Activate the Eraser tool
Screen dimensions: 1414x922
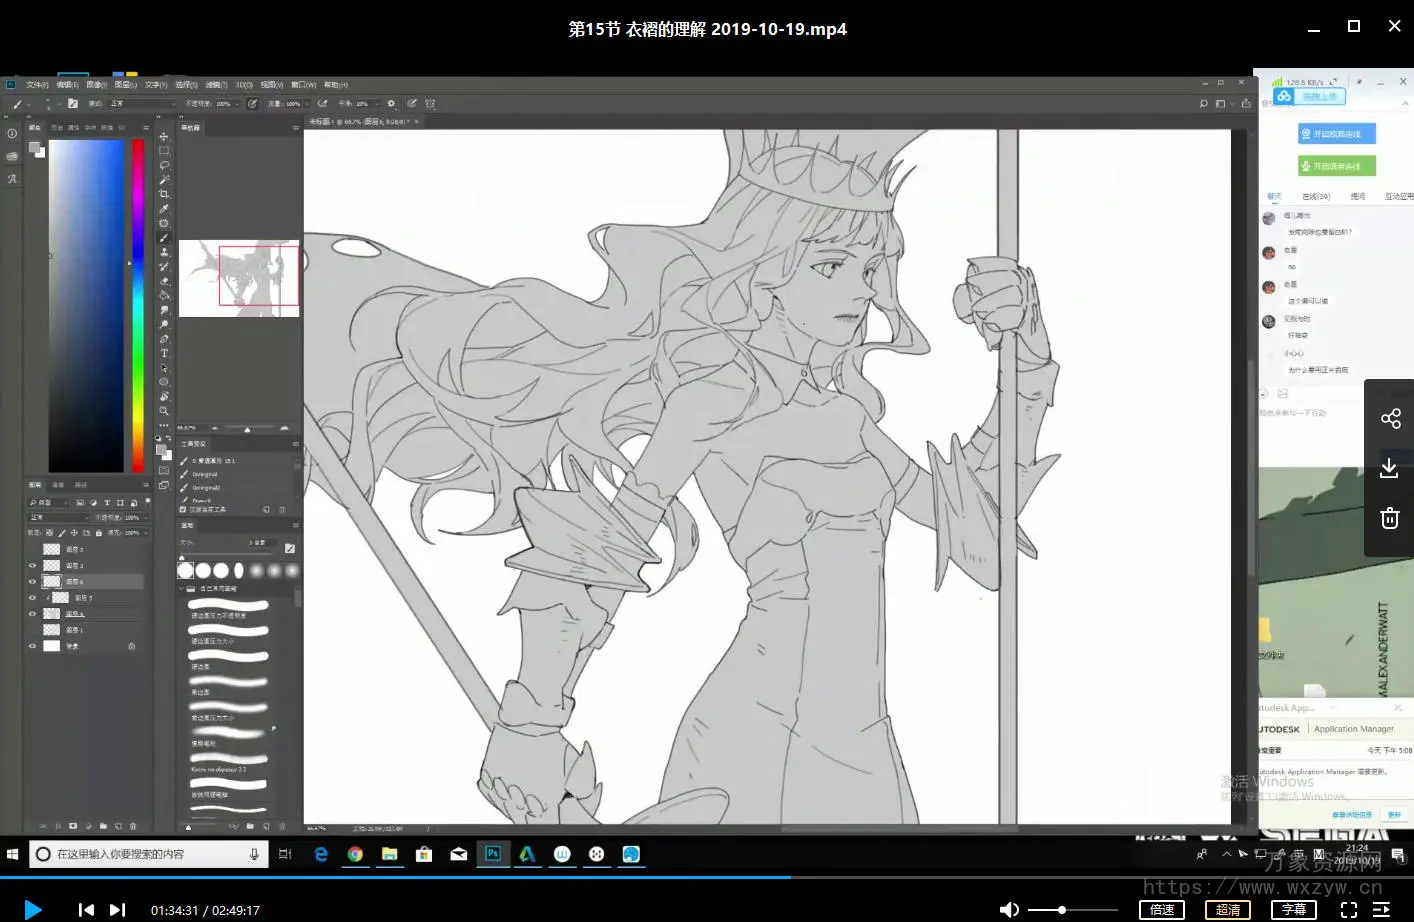pyautogui.click(x=164, y=281)
